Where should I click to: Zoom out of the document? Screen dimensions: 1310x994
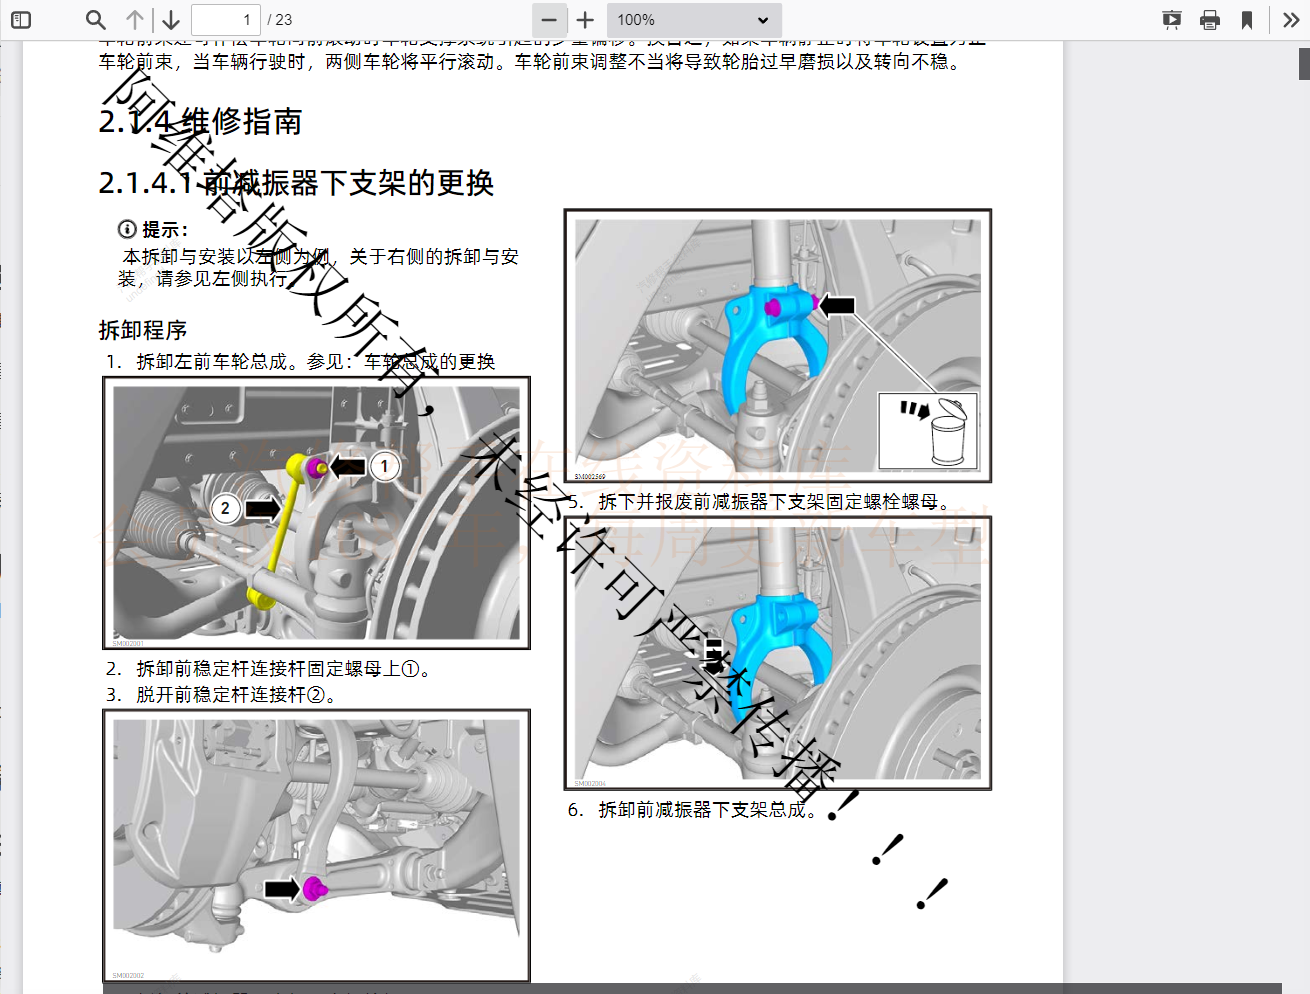[549, 19]
